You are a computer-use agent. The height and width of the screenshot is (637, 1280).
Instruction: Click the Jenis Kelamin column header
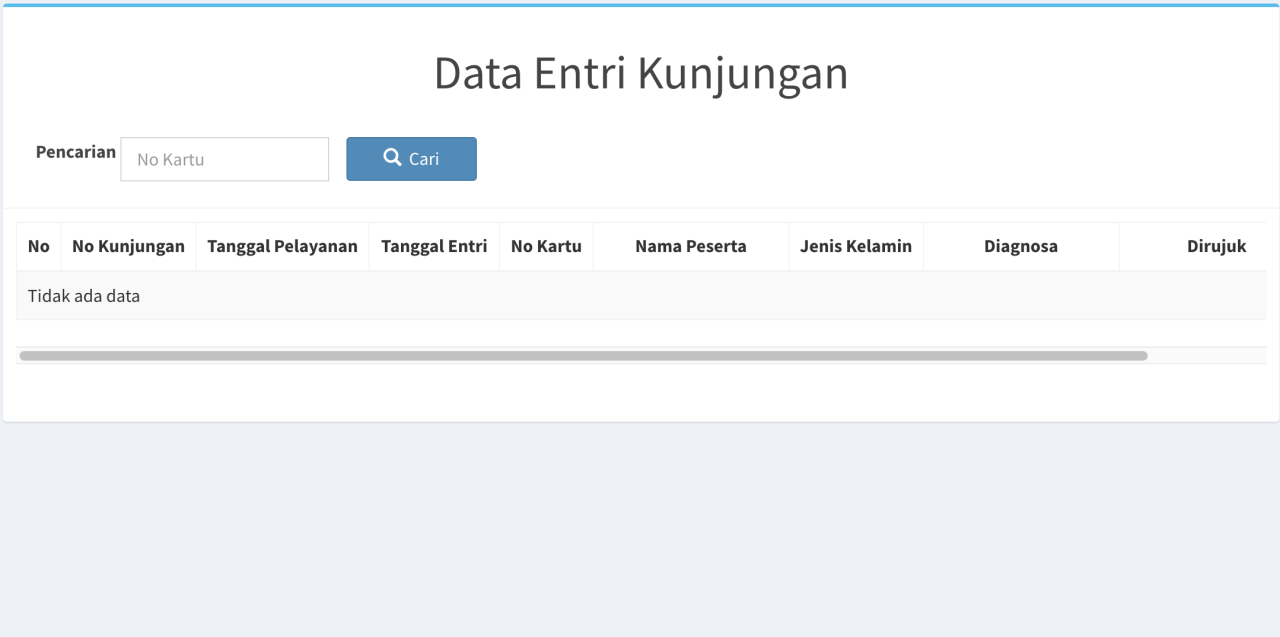tap(855, 246)
